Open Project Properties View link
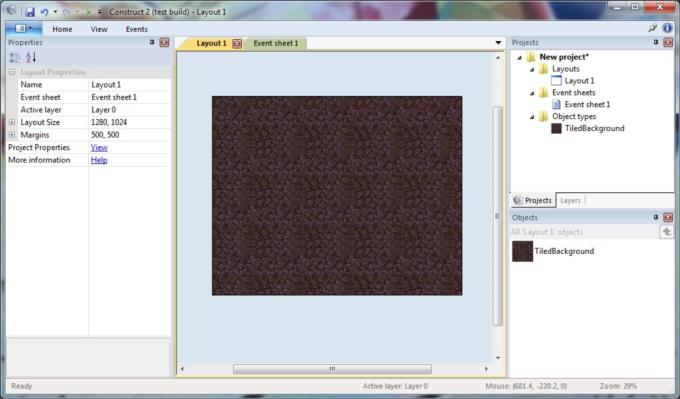680x399 pixels. tap(99, 147)
